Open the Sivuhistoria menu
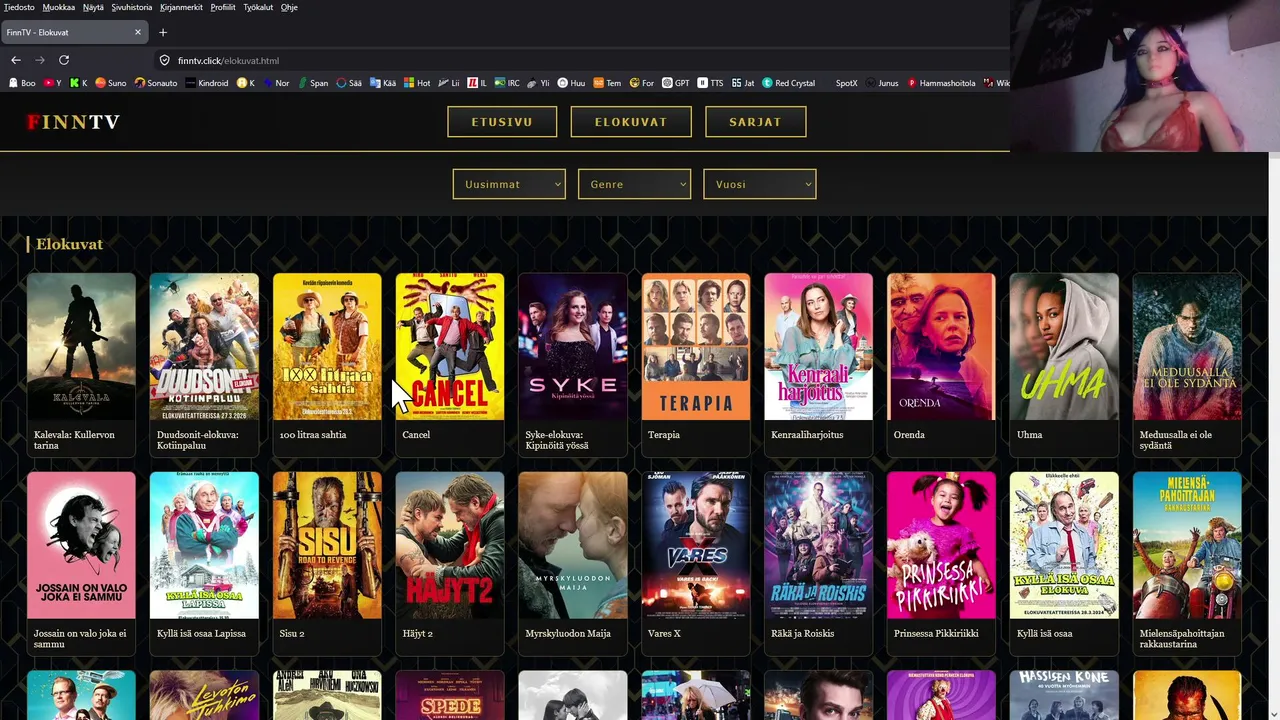This screenshot has width=1280, height=720. [132, 7]
